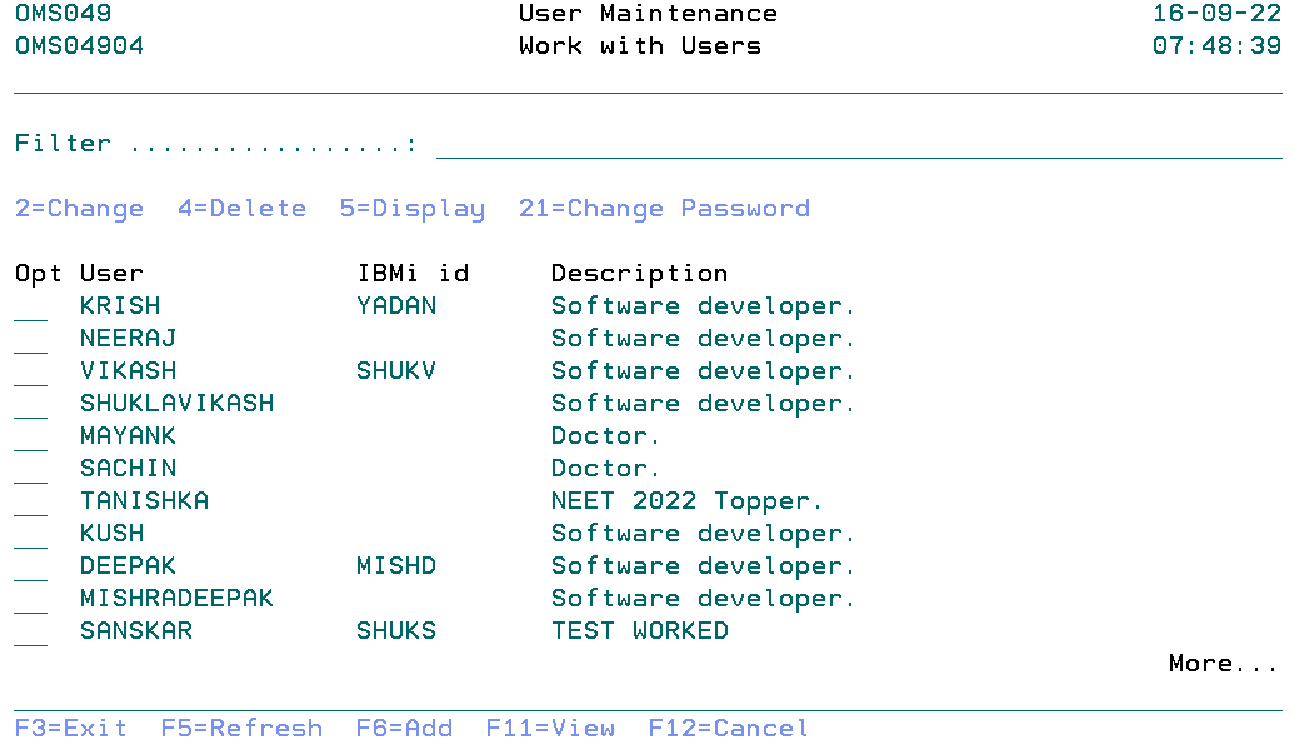This screenshot has height=751, width=1293.
Task: Click F5=Refresh to reload the list
Action: [x=241, y=728]
